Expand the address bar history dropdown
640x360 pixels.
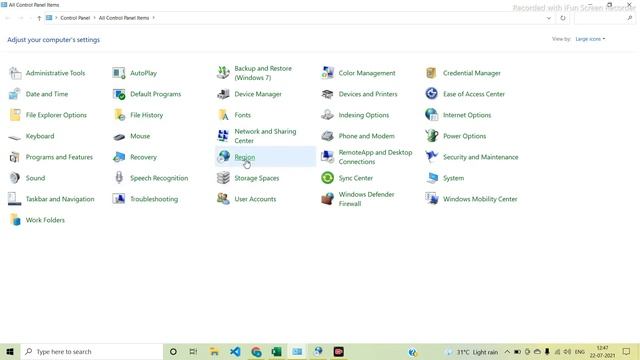pyautogui.click(x=549, y=18)
